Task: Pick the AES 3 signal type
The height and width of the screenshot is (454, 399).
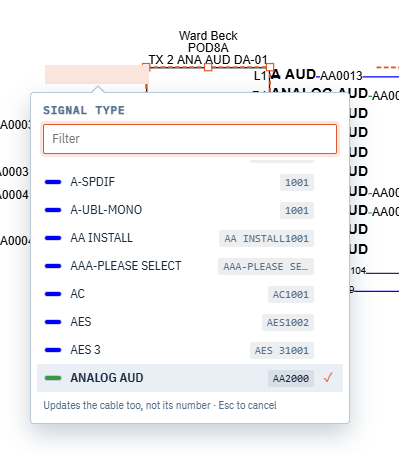Action: tap(190, 350)
